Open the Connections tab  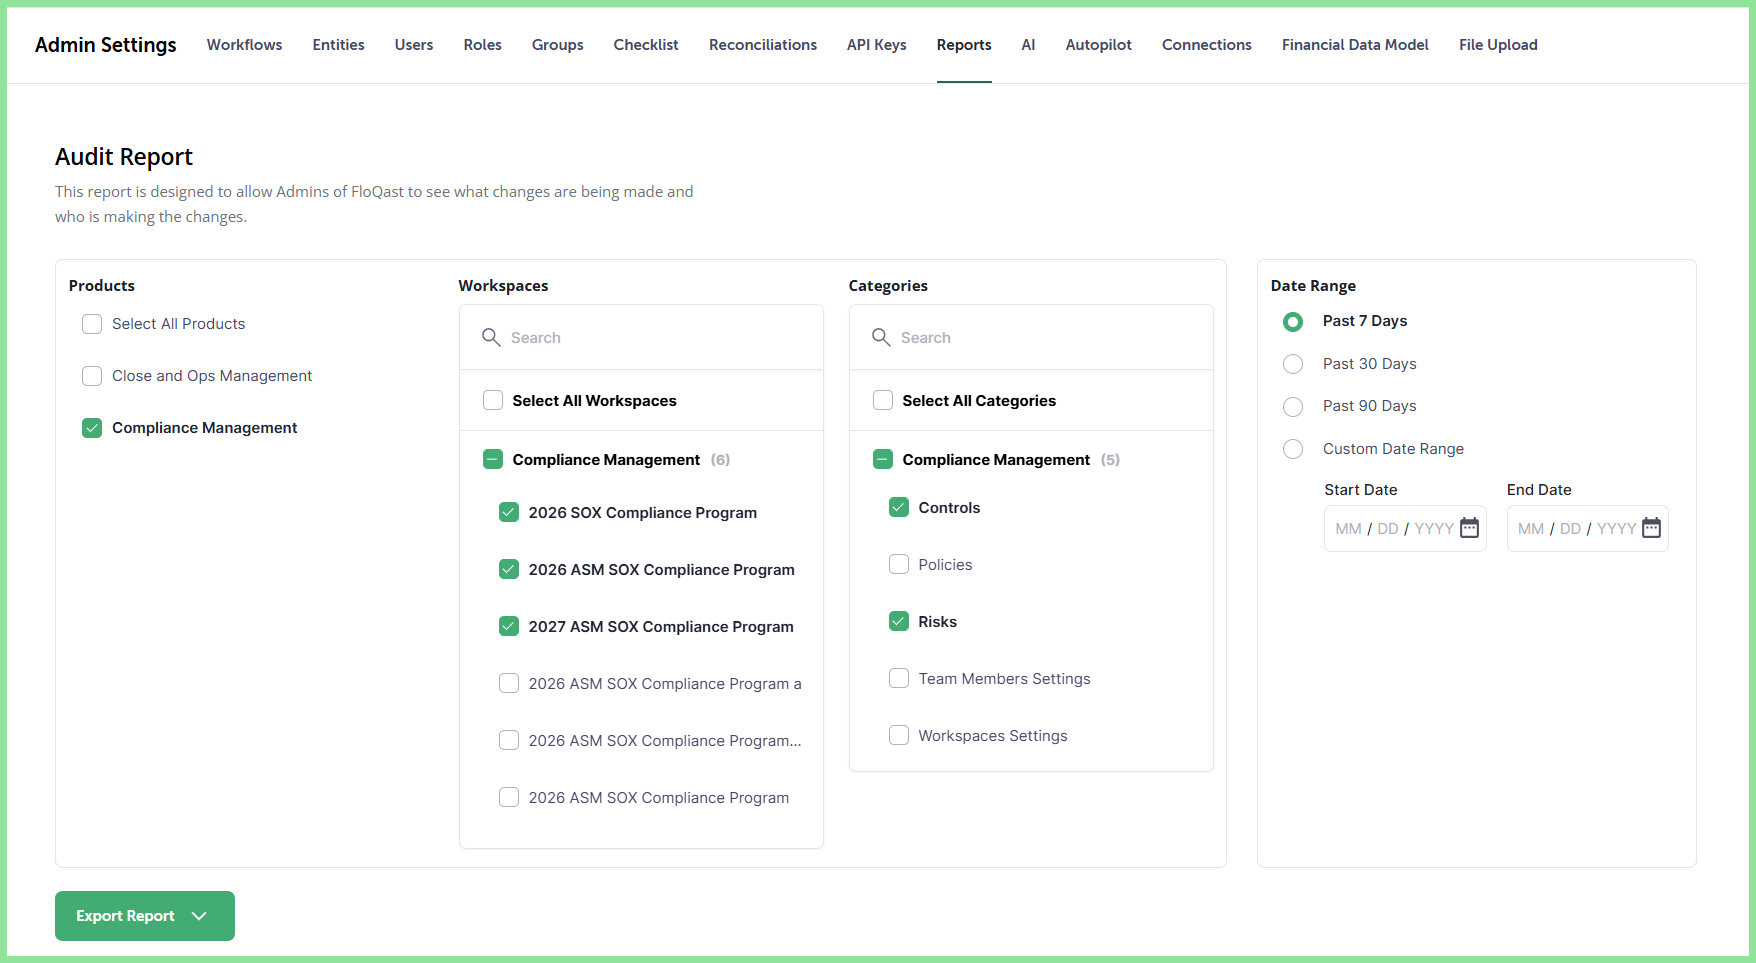tap(1207, 45)
